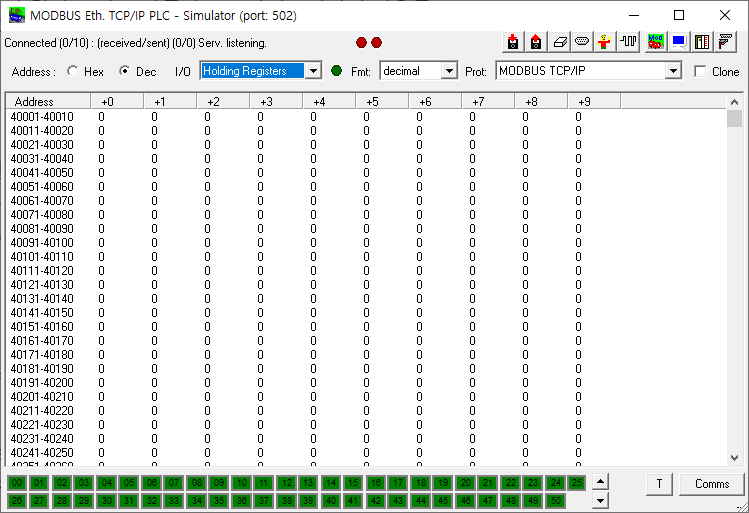This screenshot has height=513, width=749.
Task: Select station 05 green indicator
Action: click(x=129, y=482)
